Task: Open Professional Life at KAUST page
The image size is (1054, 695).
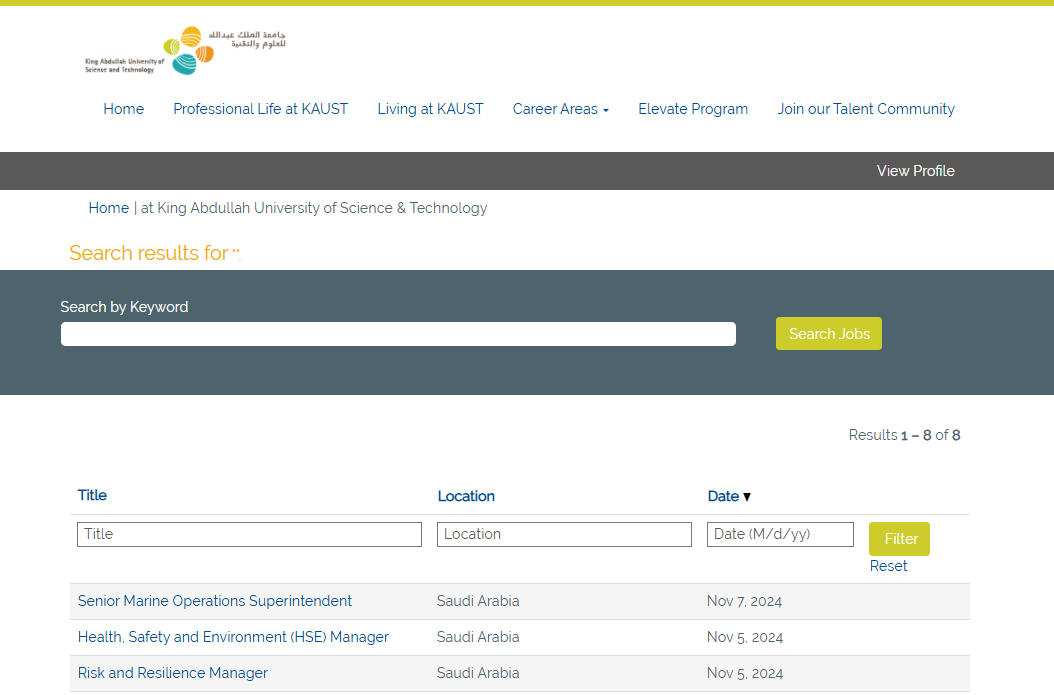Action: tap(261, 109)
